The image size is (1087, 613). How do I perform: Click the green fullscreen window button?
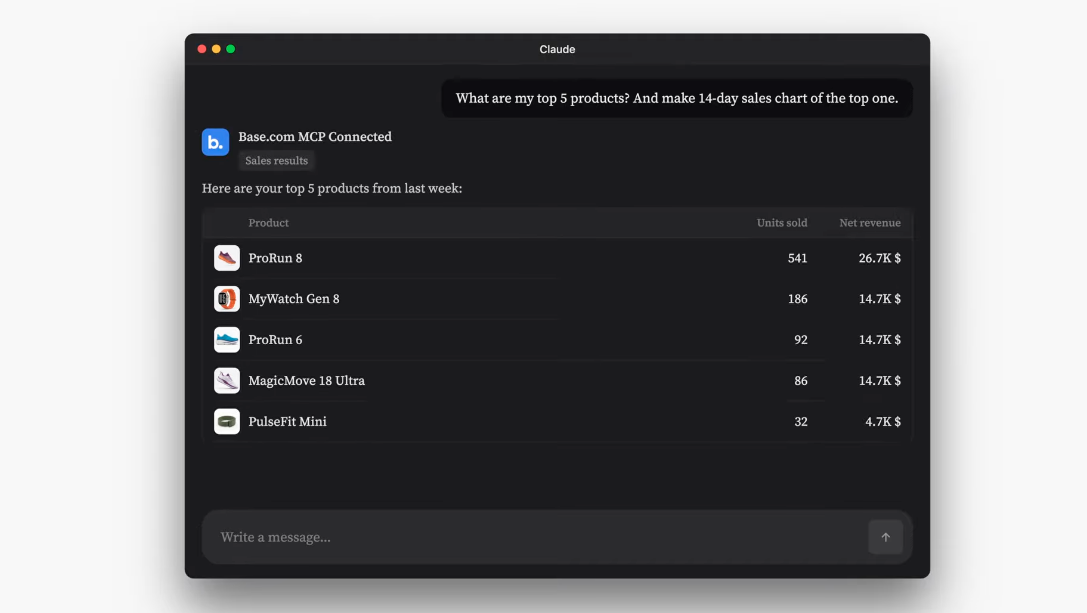(231, 49)
